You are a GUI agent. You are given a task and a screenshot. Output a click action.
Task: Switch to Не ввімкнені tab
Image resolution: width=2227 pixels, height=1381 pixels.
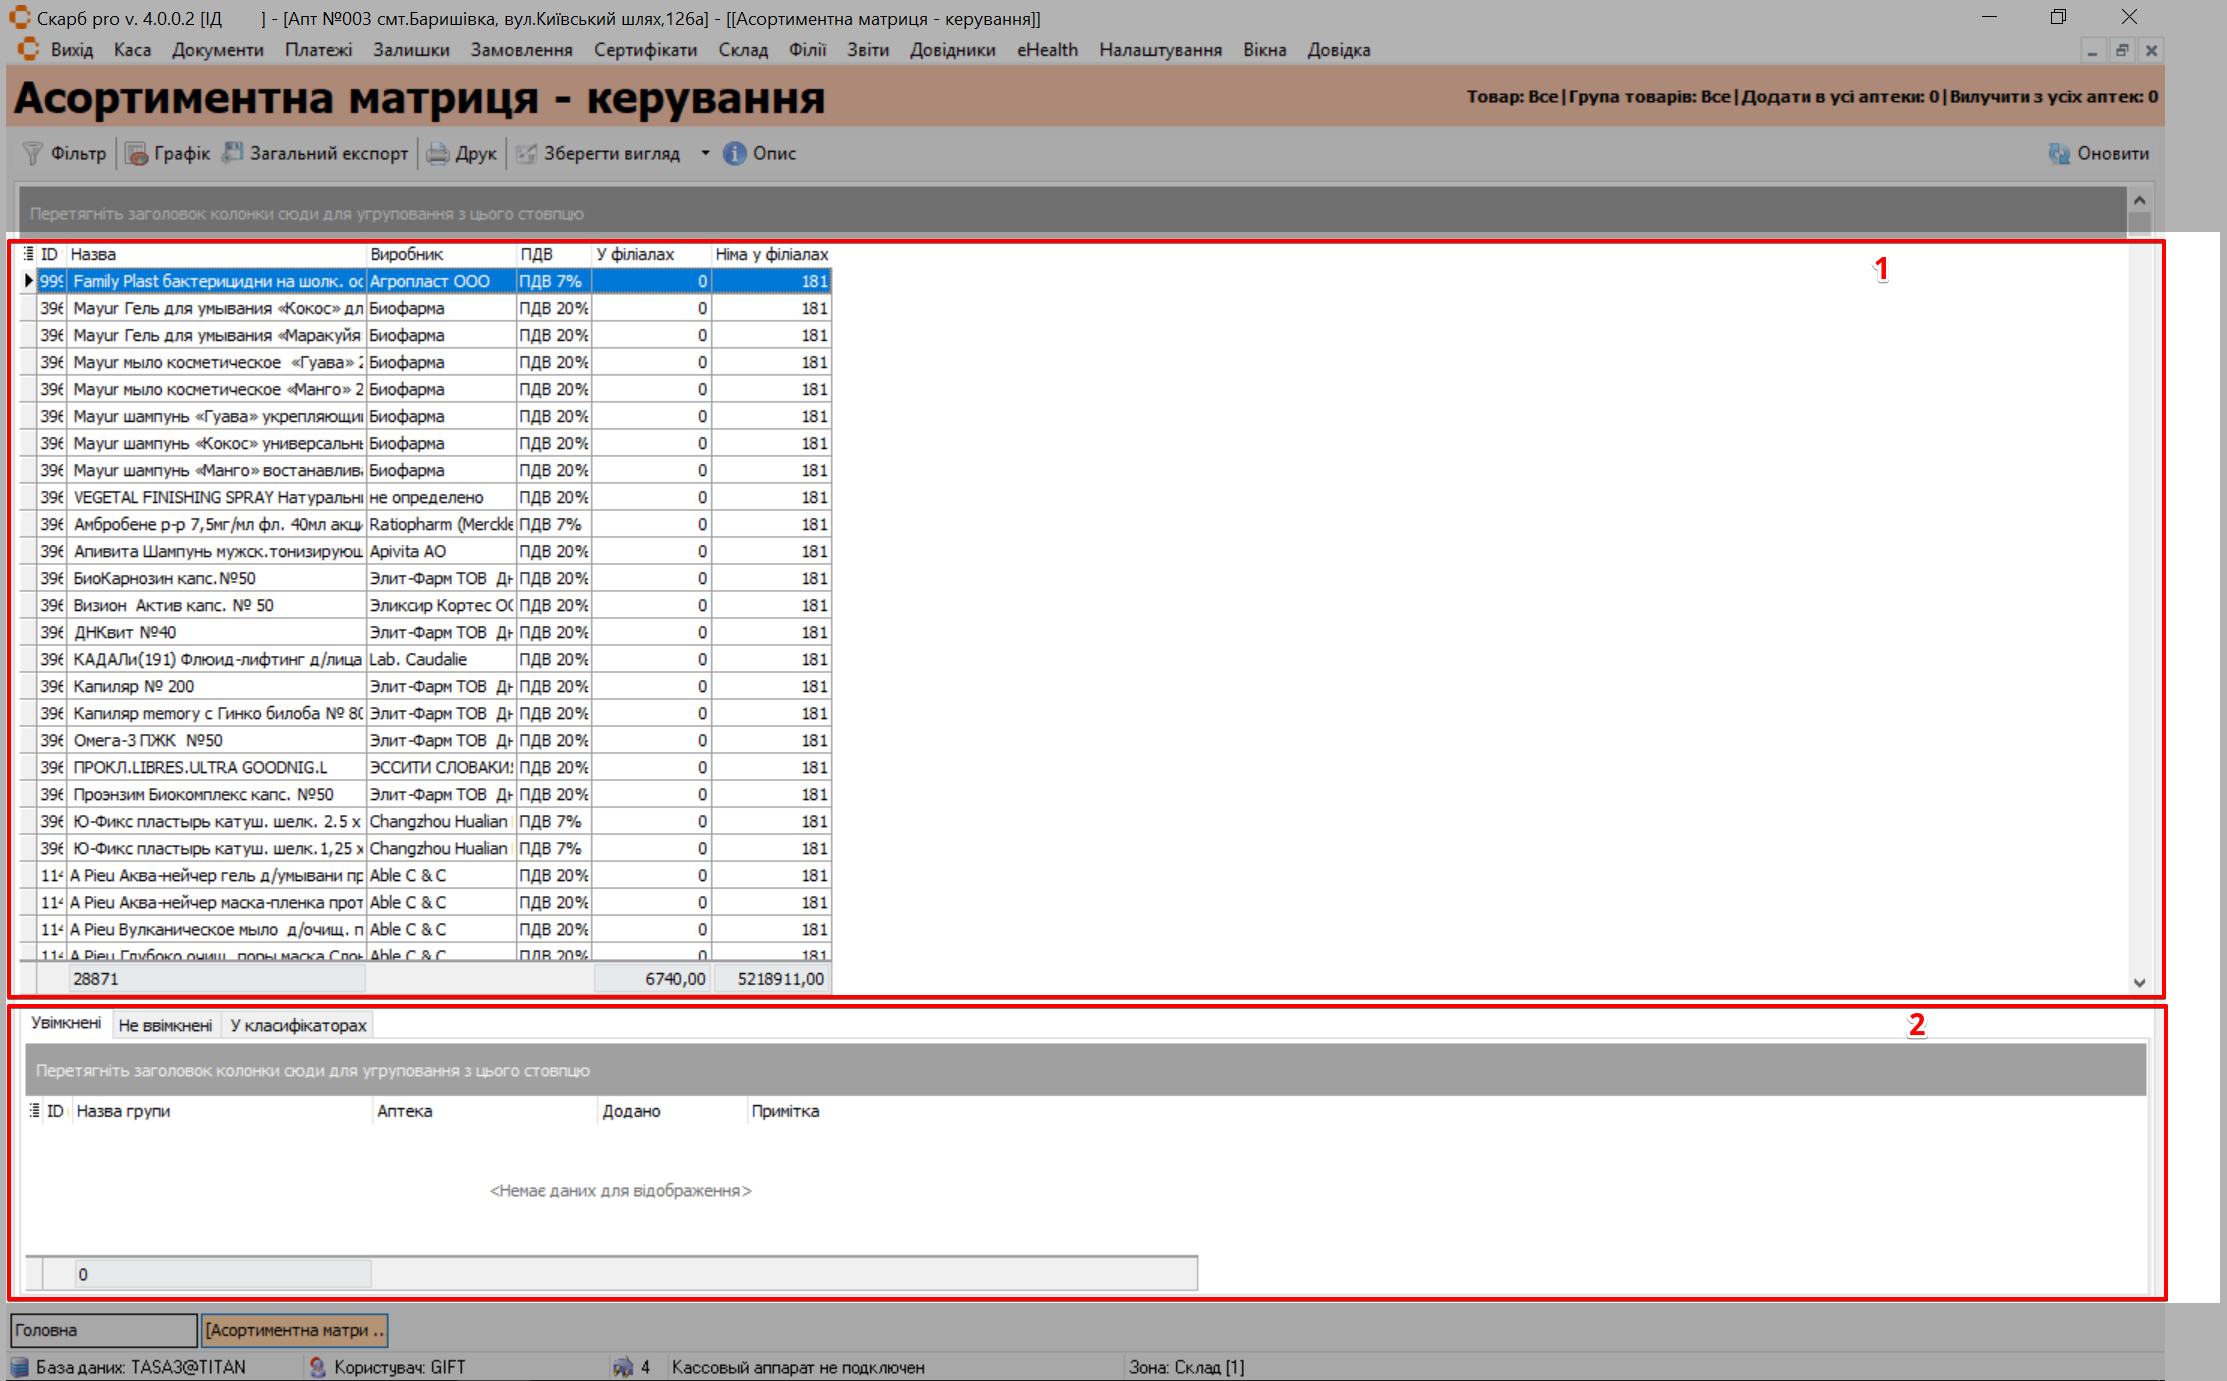[165, 1025]
